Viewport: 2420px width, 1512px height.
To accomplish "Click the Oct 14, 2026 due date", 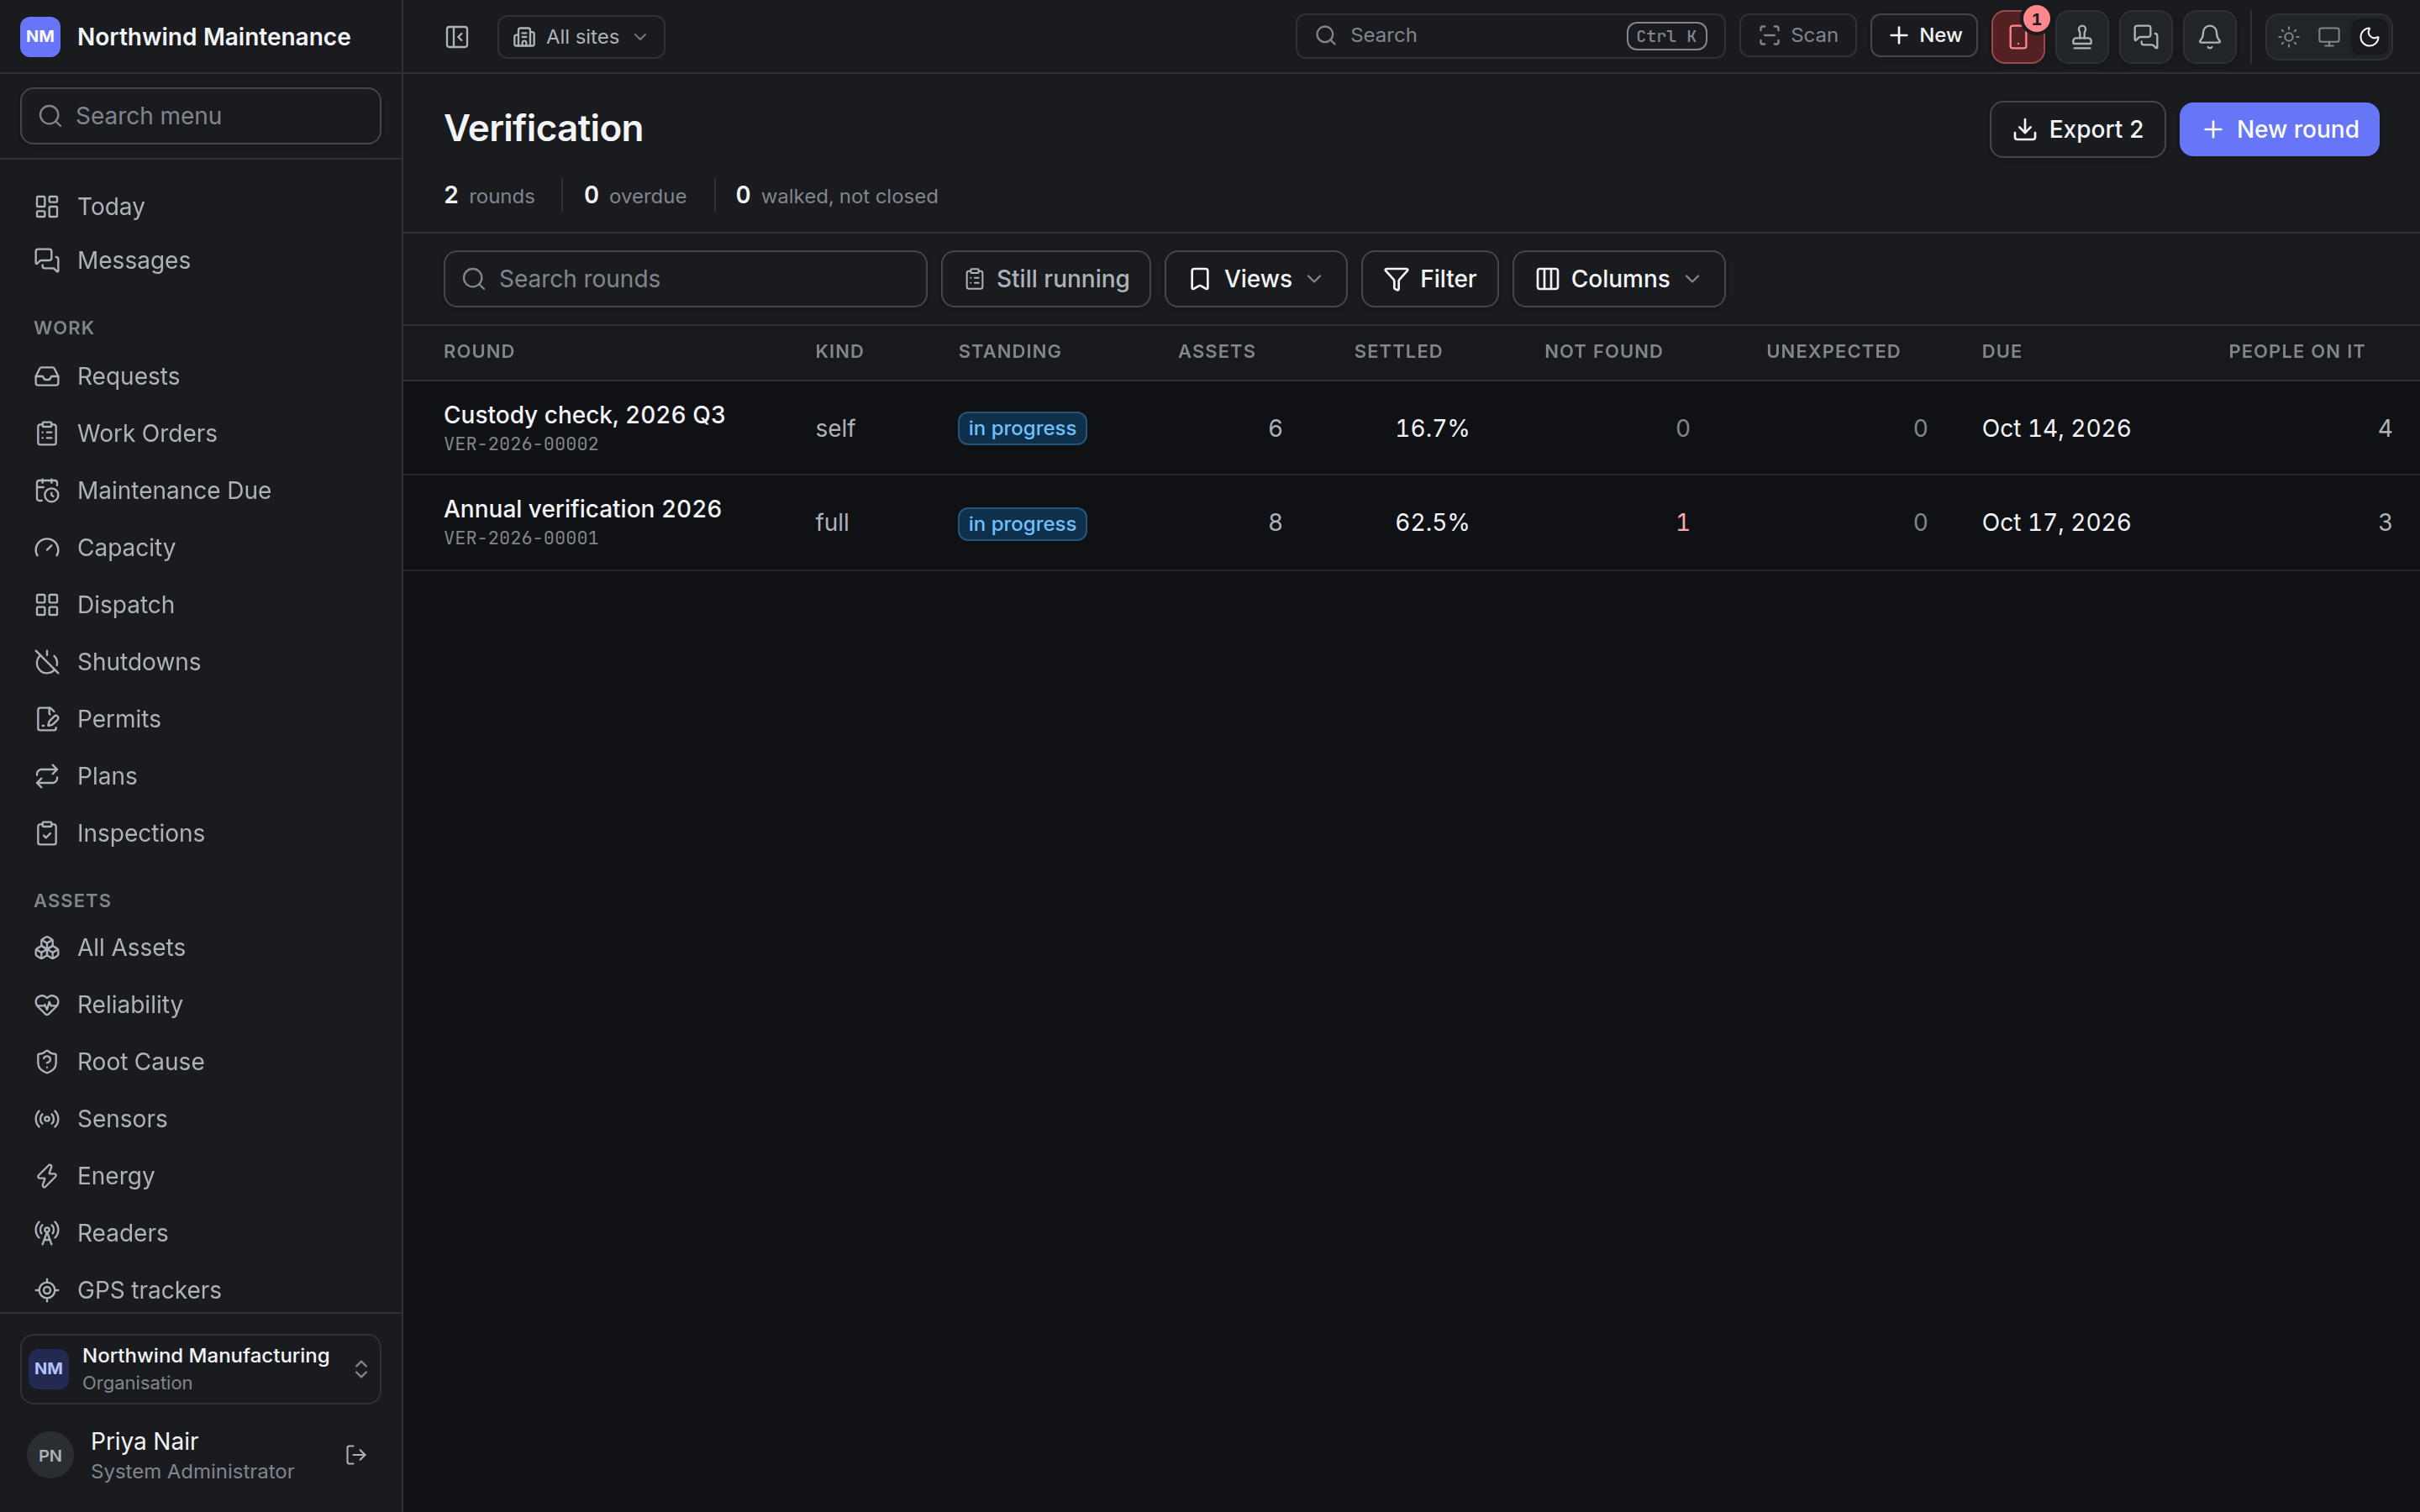I will [x=2056, y=429].
